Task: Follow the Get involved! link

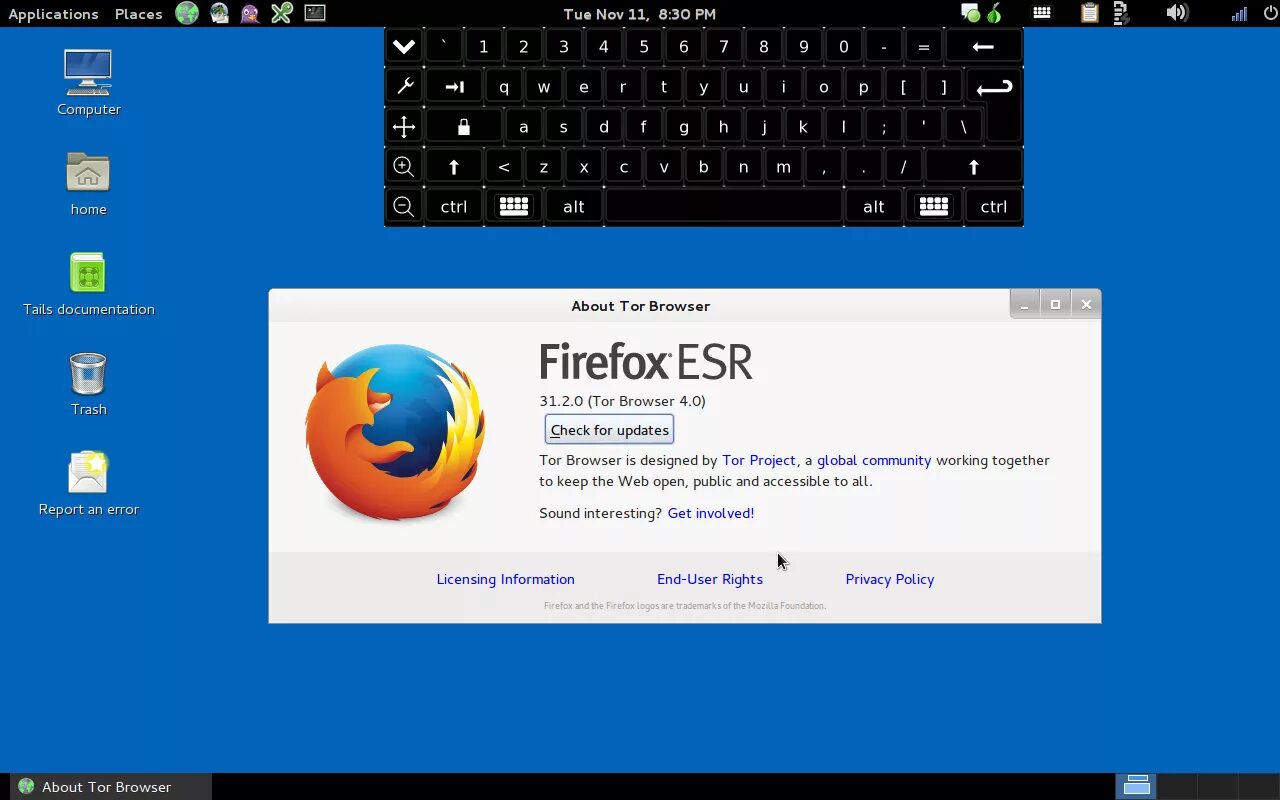Action: coord(711,513)
